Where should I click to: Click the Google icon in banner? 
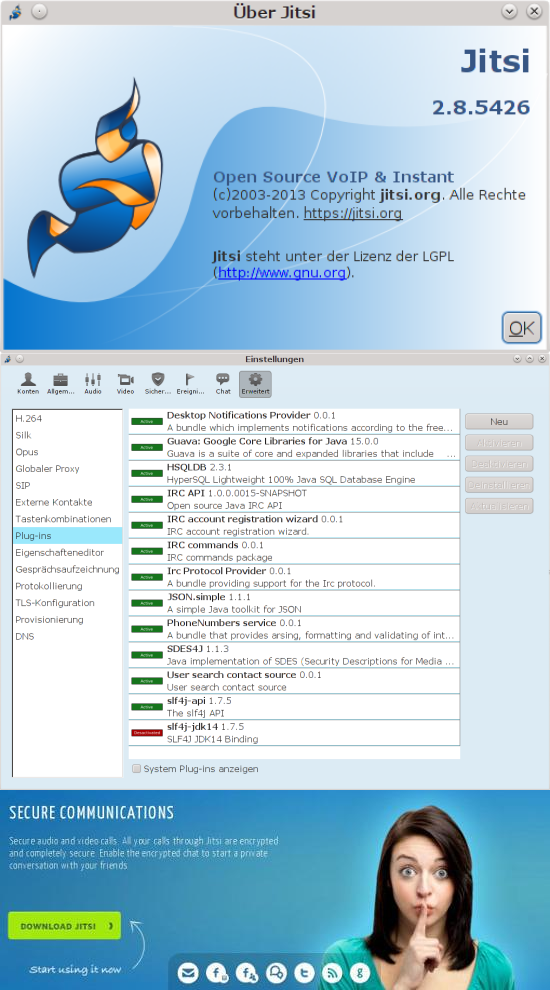pyautogui.click(x=361, y=973)
